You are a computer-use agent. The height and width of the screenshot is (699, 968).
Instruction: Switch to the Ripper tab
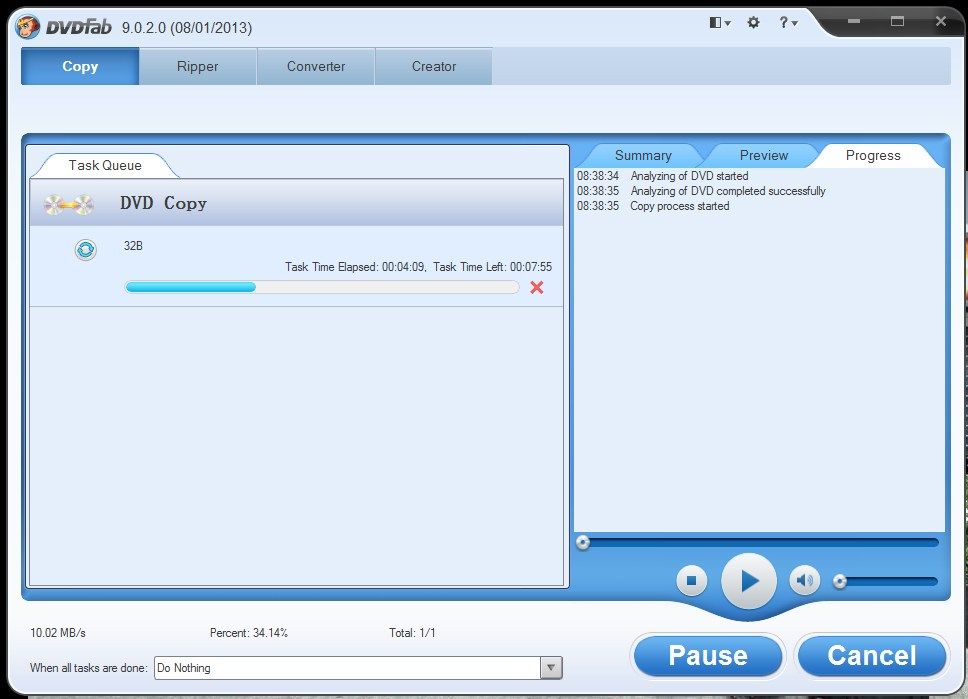coord(198,67)
